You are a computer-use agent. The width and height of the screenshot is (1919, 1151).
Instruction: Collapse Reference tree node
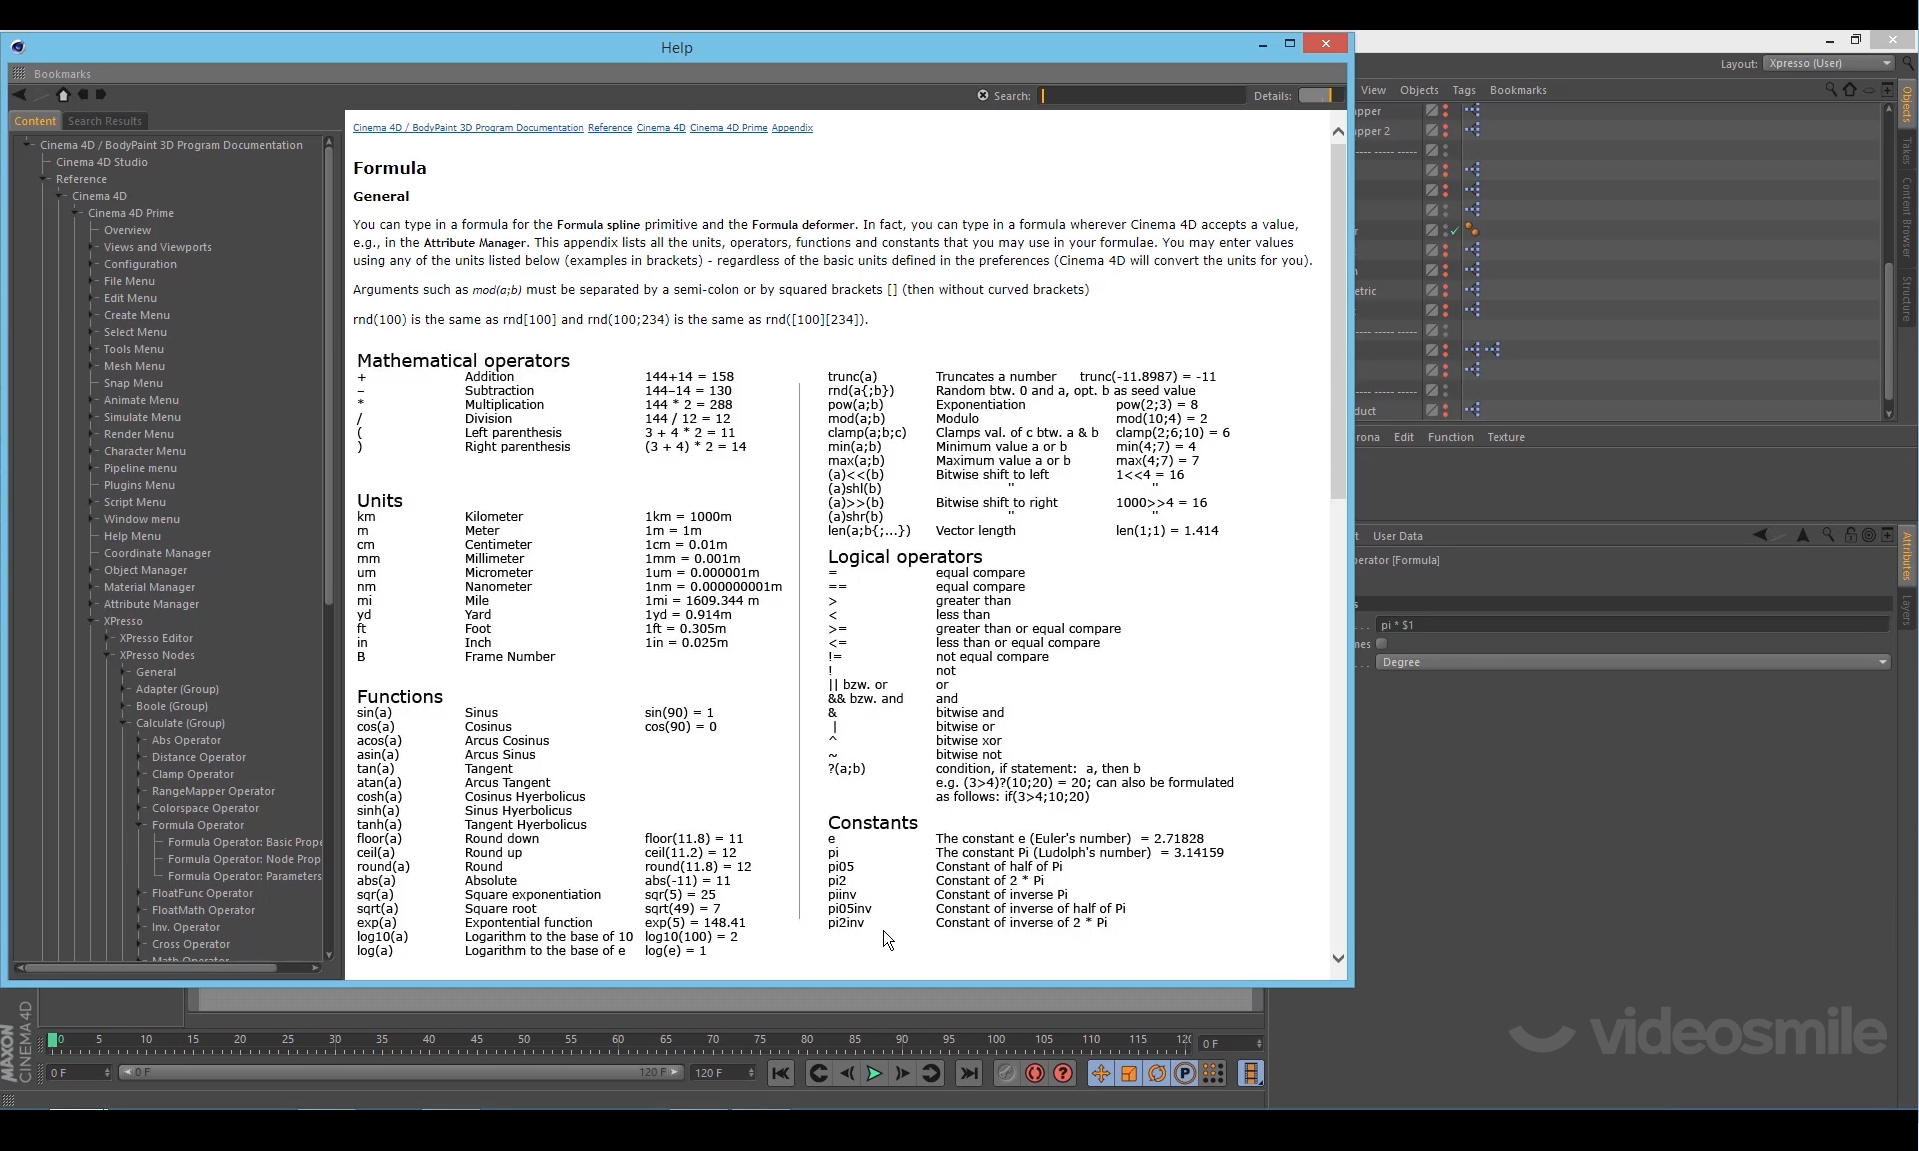(x=45, y=179)
